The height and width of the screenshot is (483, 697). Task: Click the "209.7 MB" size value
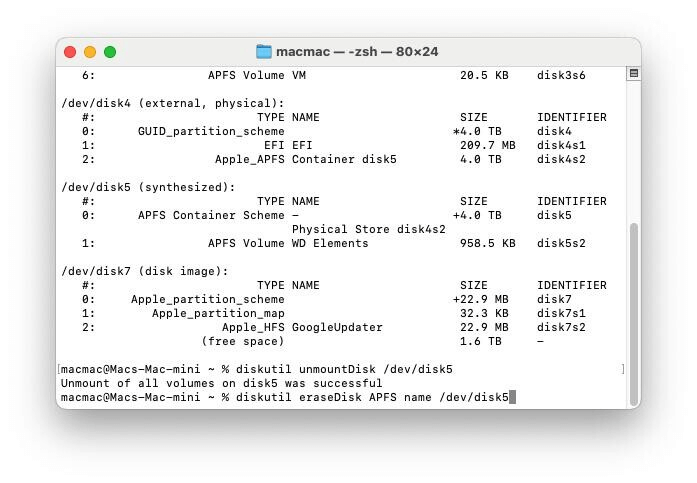click(x=488, y=145)
